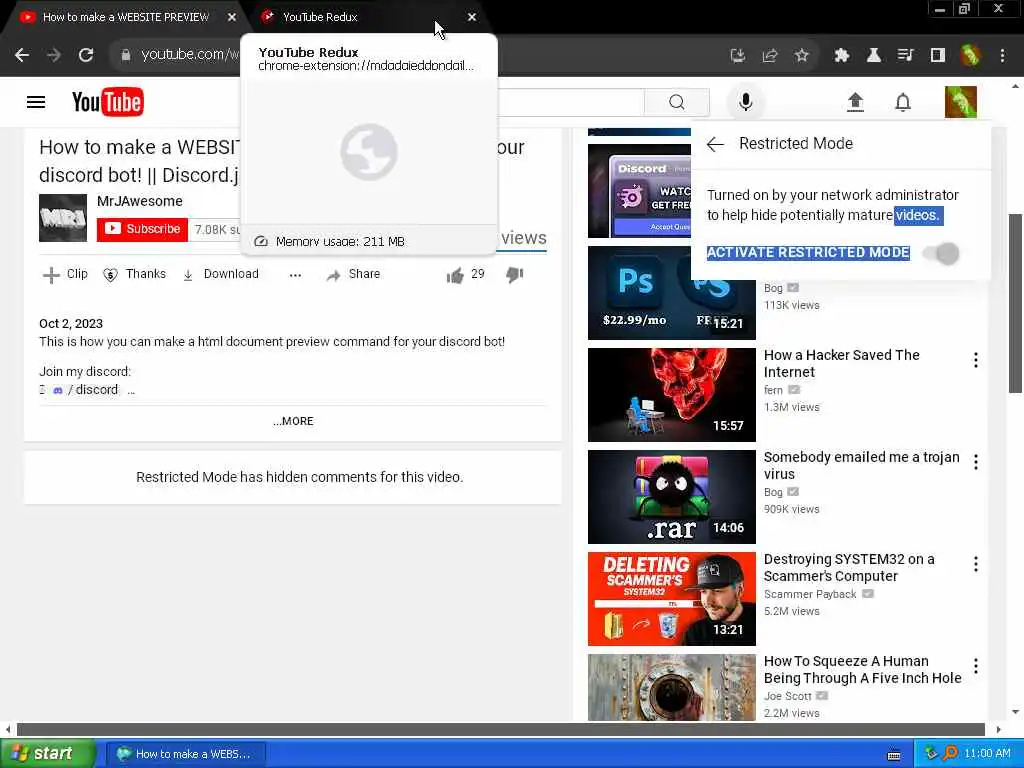The width and height of the screenshot is (1024, 768).
Task: Start voice search with the microphone icon
Action: [745, 102]
